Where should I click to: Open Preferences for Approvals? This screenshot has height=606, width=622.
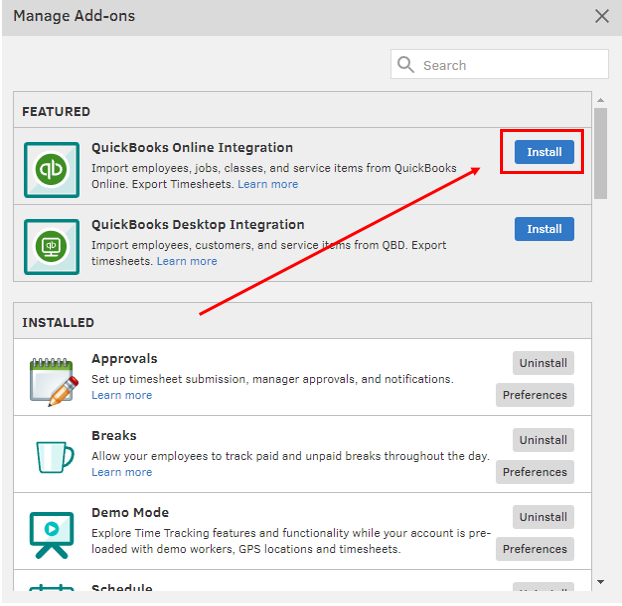point(535,395)
